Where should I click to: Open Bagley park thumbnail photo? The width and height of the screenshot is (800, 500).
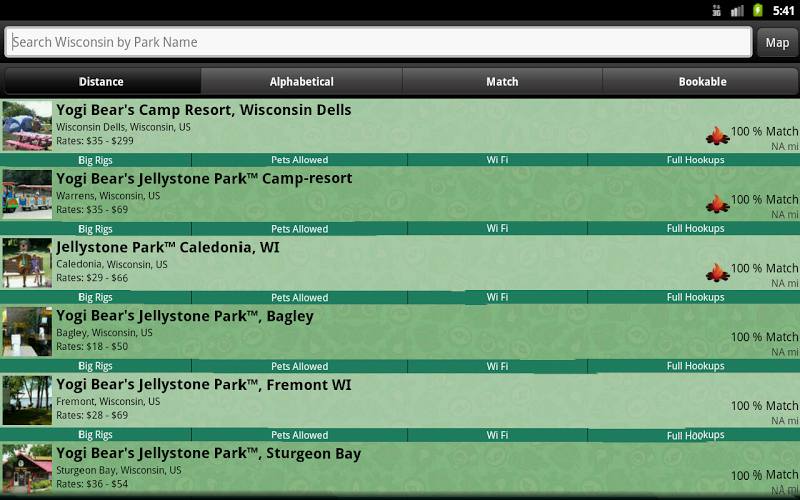pos(27,332)
